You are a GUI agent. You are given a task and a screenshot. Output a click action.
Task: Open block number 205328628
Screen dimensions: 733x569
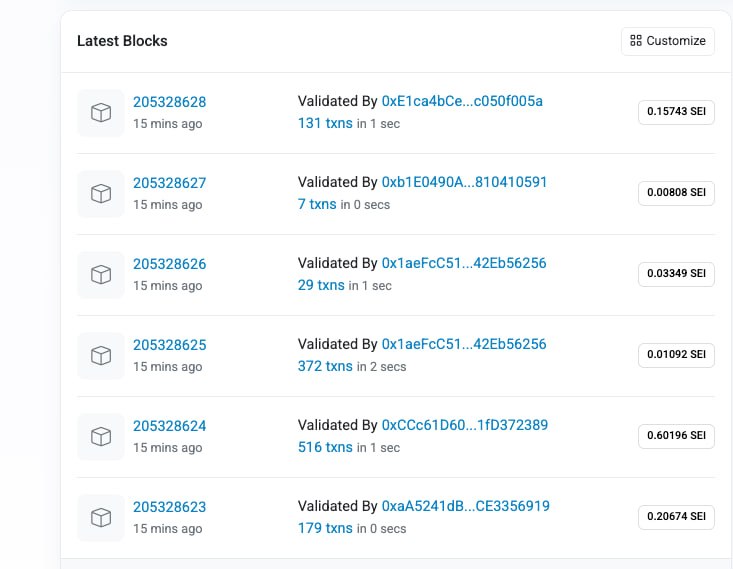(169, 102)
